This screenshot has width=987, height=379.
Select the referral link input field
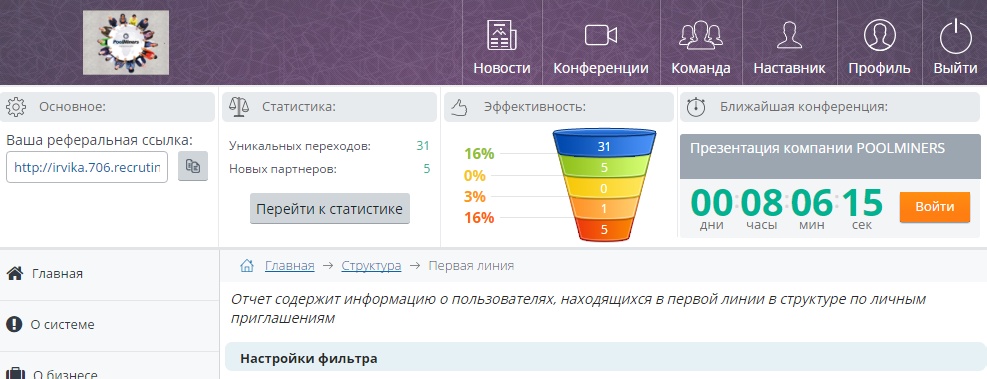[87, 167]
